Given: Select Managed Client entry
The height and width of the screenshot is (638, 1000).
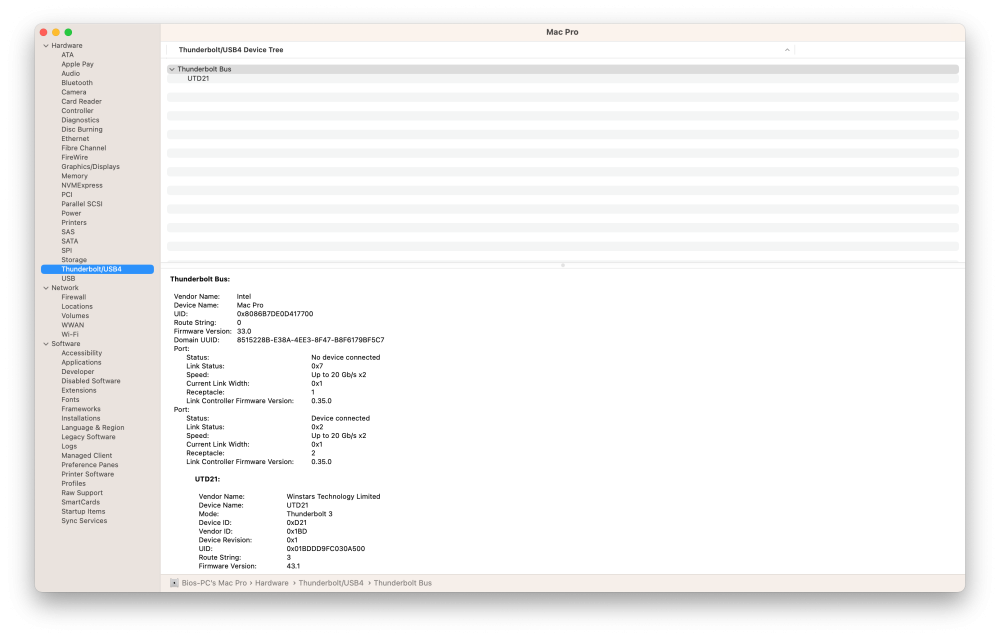Looking at the screenshot, I should click(86, 456).
